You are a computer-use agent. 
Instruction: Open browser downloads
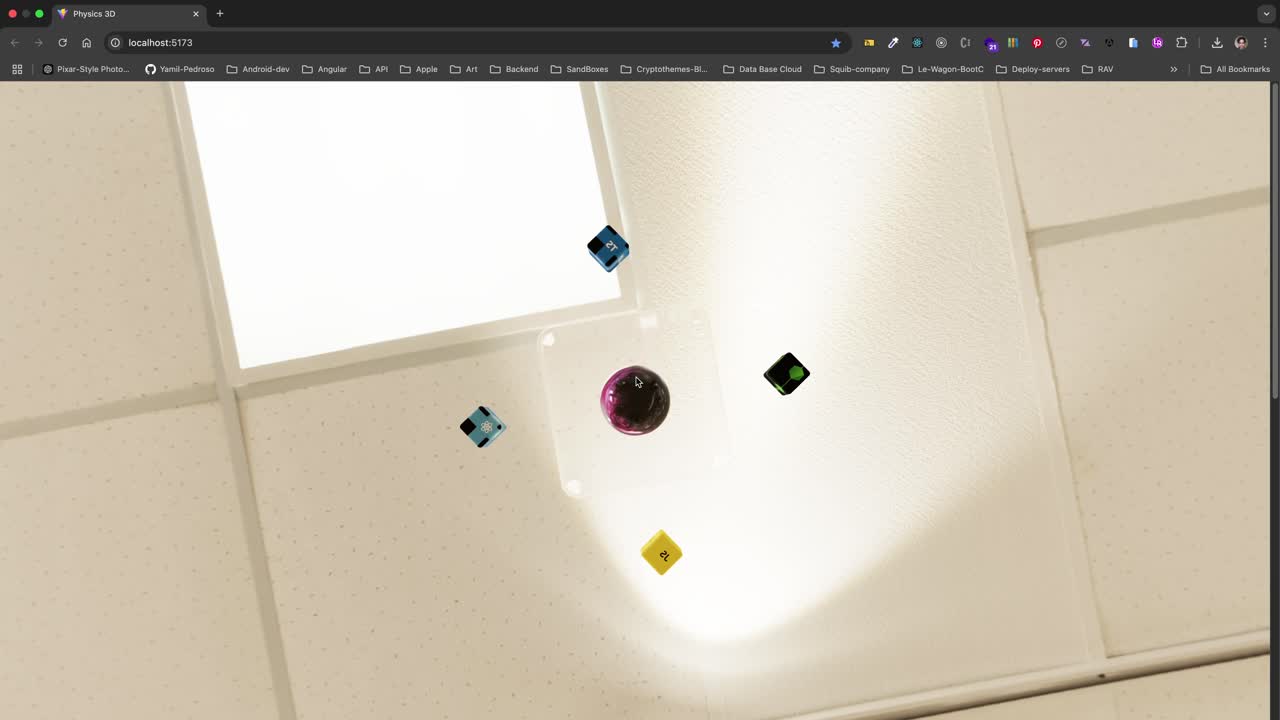click(1217, 43)
